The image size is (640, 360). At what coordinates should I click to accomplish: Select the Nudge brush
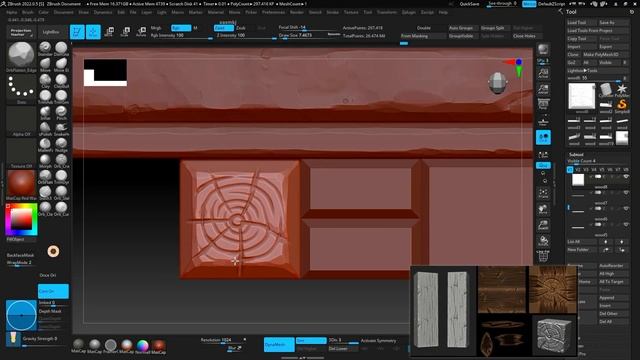(x=61, y=144)
